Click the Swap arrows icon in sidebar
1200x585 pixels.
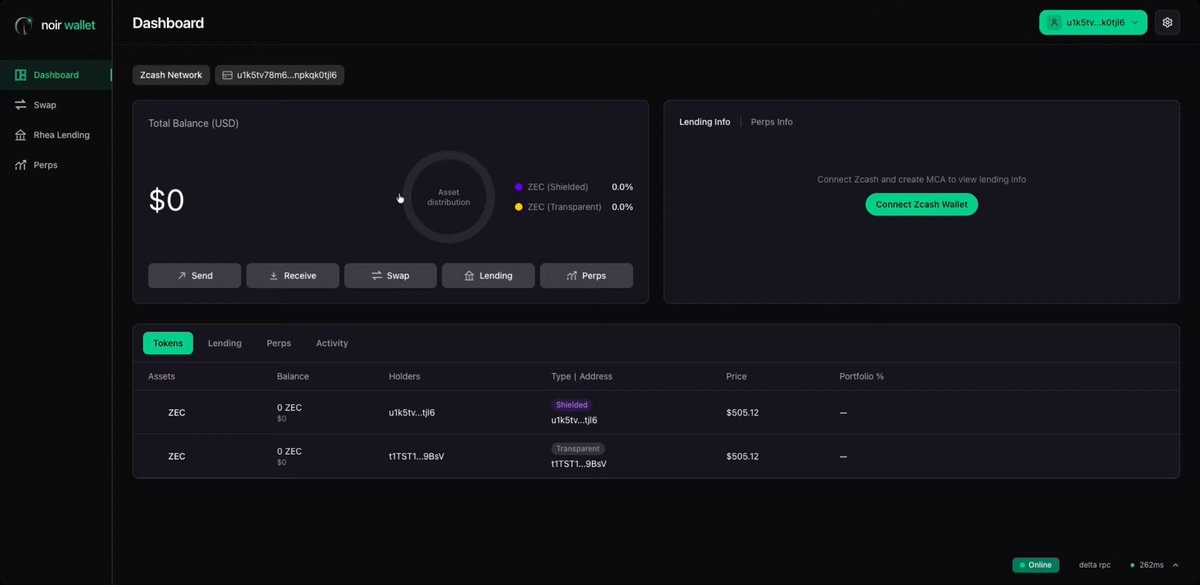pos(21,105)
